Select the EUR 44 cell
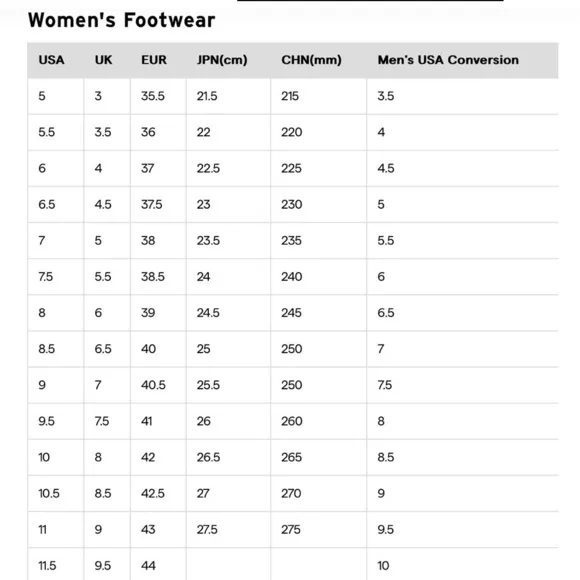The width and height of the screenshot is (580, 580). point(158,564)
